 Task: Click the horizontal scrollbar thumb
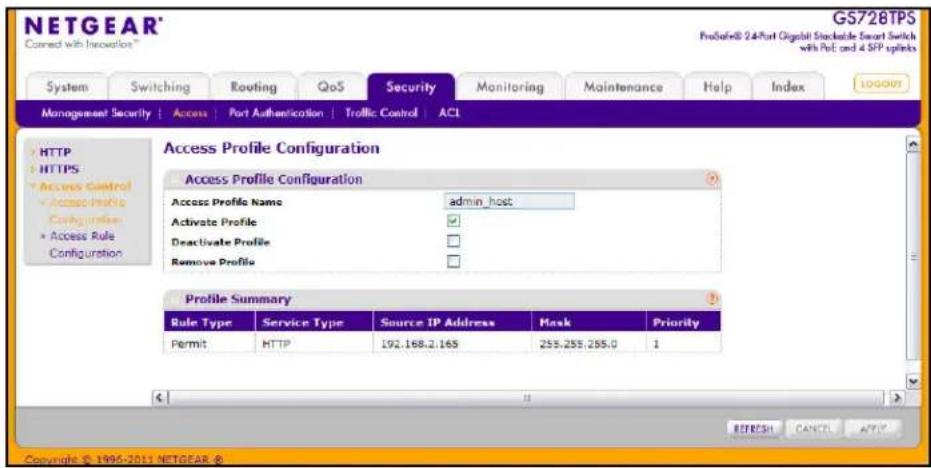tap(527, 397)
